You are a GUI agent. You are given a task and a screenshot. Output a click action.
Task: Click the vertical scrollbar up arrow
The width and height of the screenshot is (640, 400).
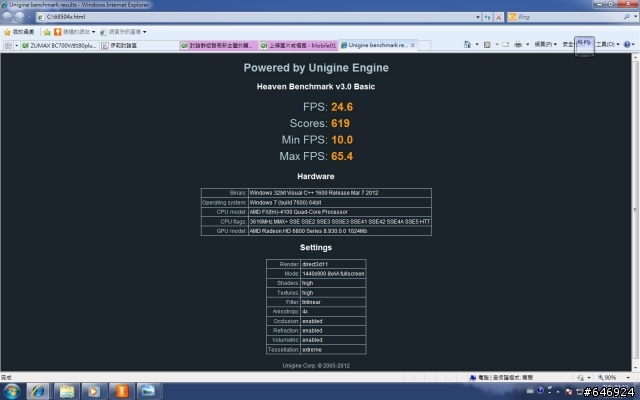(x=636, y=58)
